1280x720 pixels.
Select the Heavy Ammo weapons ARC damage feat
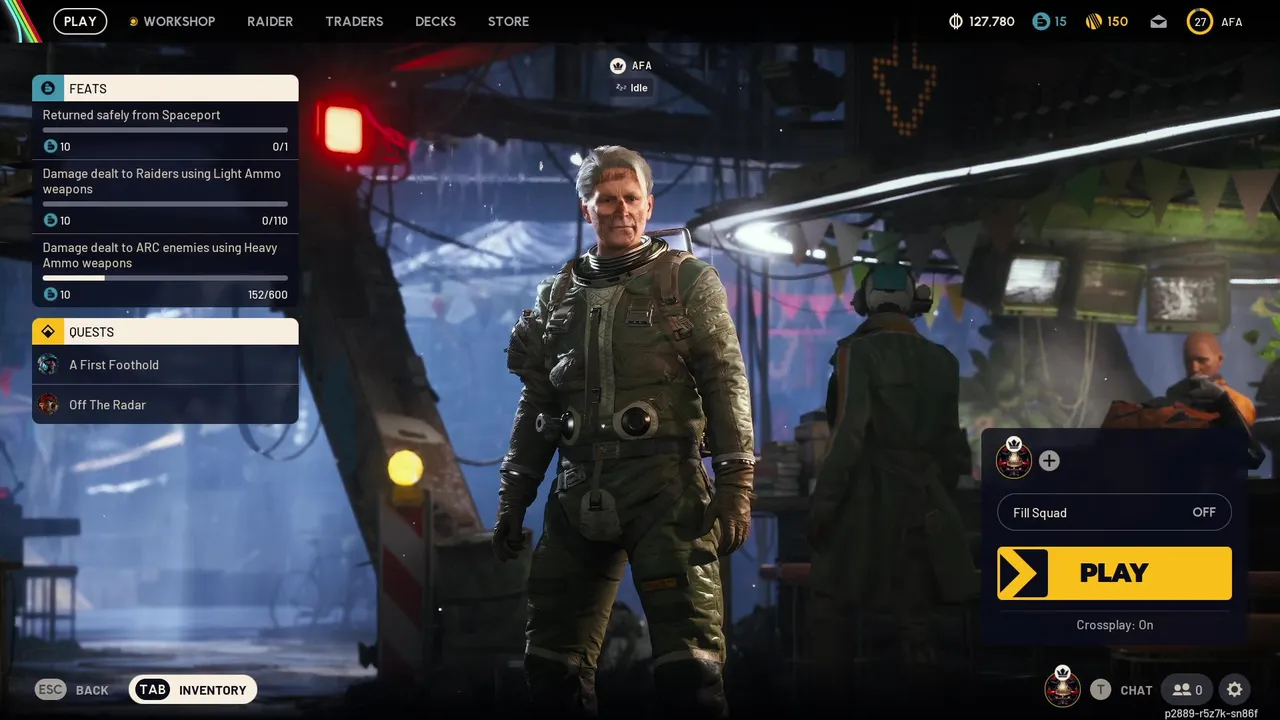pos(165,271)
